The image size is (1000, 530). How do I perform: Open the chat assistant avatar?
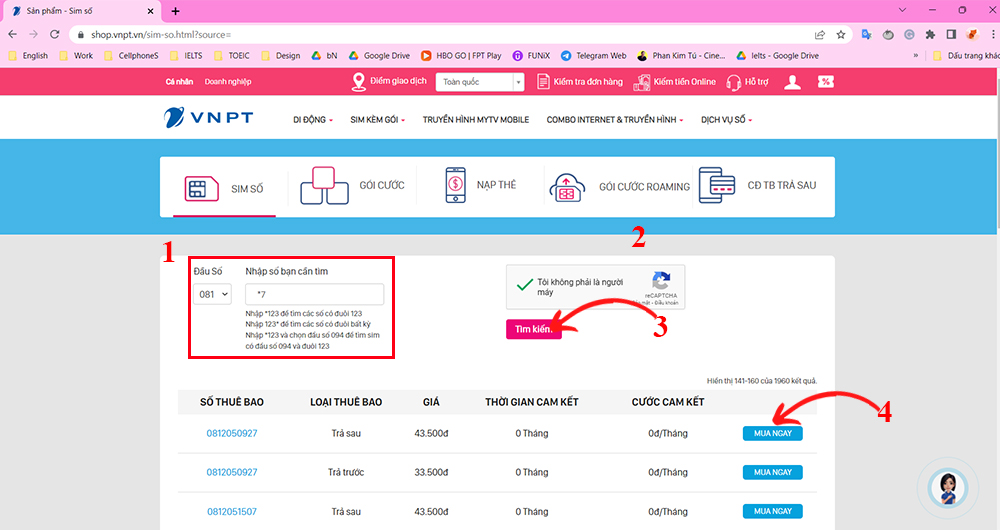coord(948,489)
